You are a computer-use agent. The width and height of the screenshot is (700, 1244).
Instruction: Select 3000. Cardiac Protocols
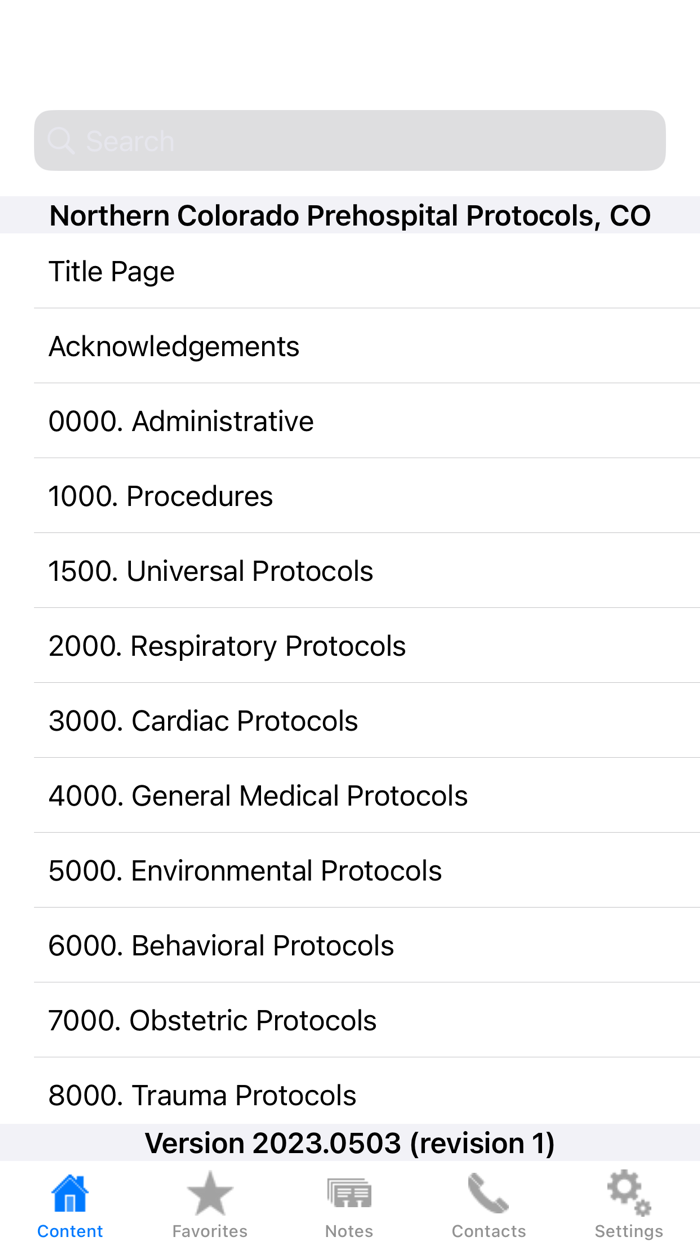204,720
